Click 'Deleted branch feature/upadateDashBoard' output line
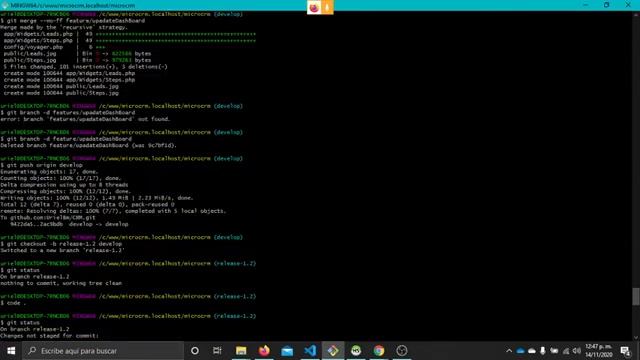The width and height of the screenshot is (640, 360). (89, 145)
